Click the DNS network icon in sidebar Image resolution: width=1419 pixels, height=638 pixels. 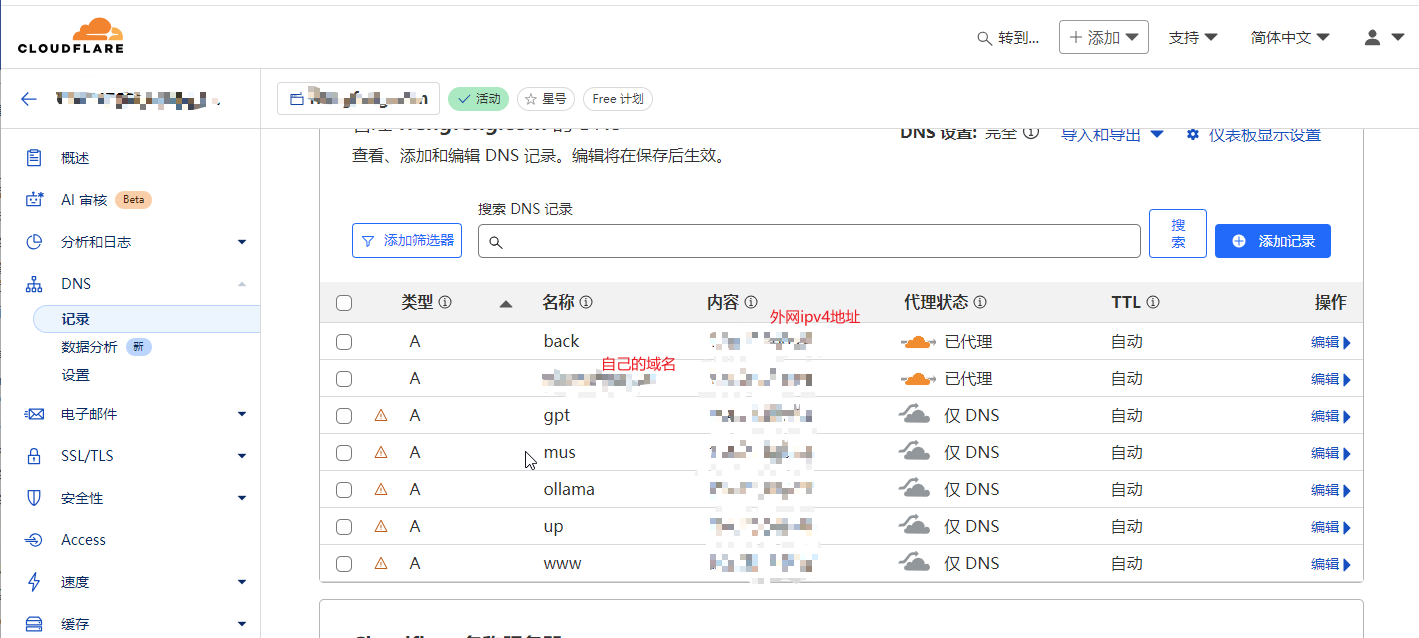point(34,284)
